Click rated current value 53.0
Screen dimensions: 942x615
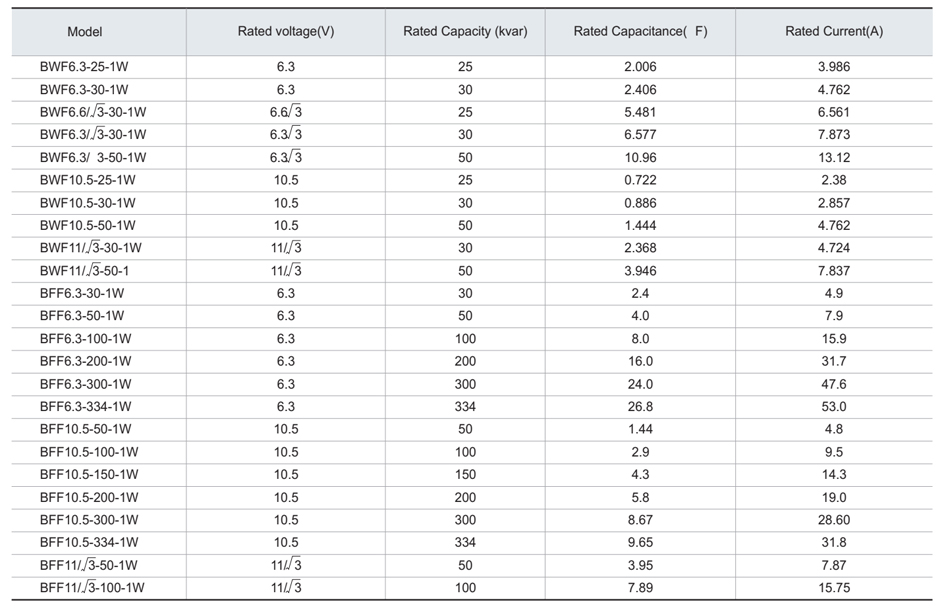point(834,407)
